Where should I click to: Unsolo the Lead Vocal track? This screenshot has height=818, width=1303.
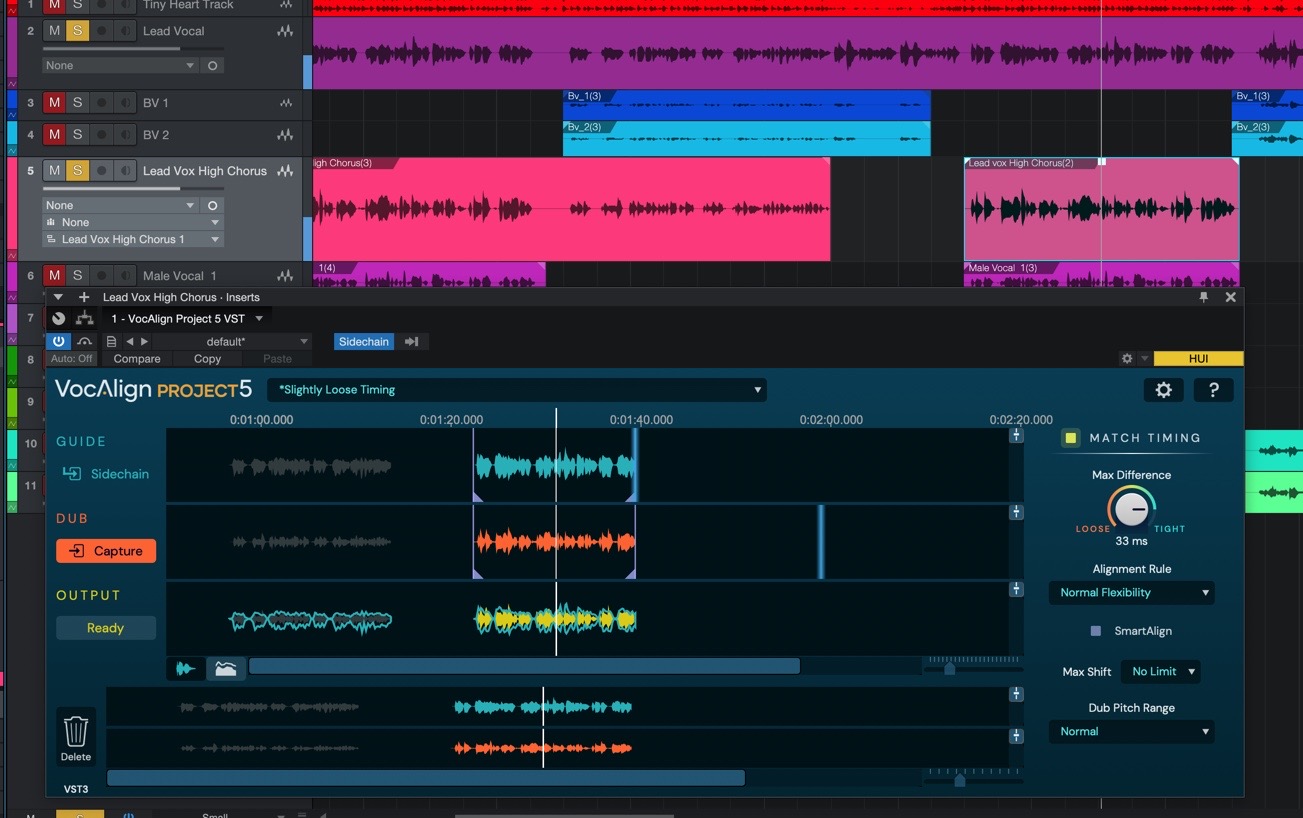click(77, 31)
